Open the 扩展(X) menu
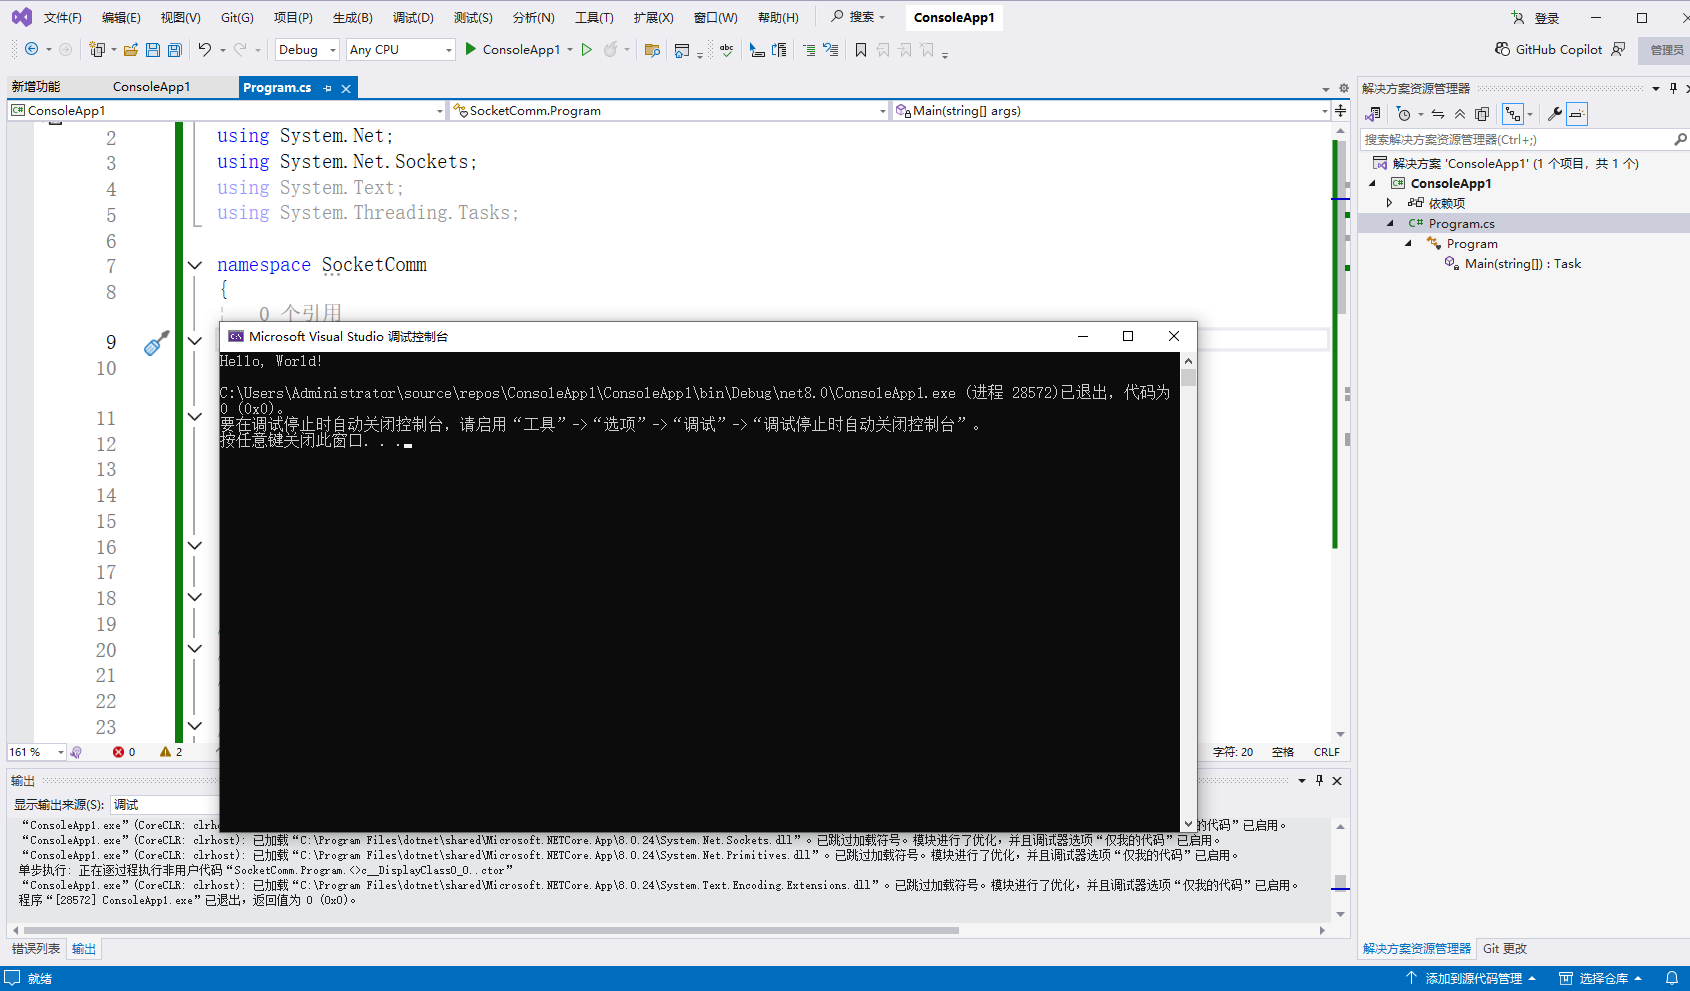 (653, 18)
